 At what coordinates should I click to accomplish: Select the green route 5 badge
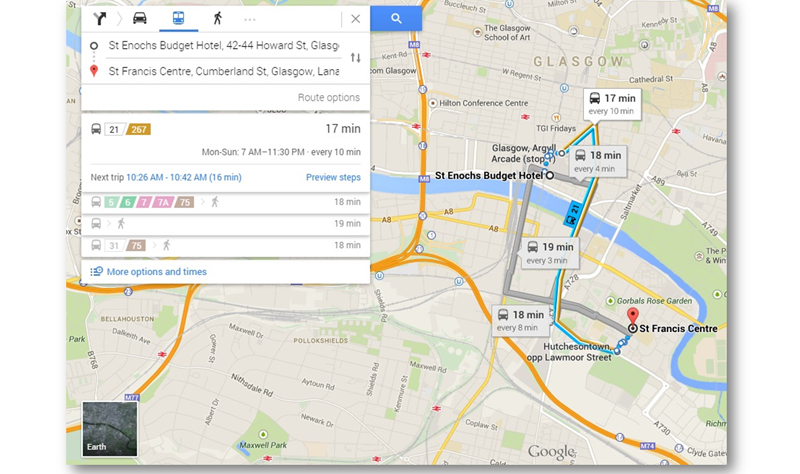click(x=111, y=203)
